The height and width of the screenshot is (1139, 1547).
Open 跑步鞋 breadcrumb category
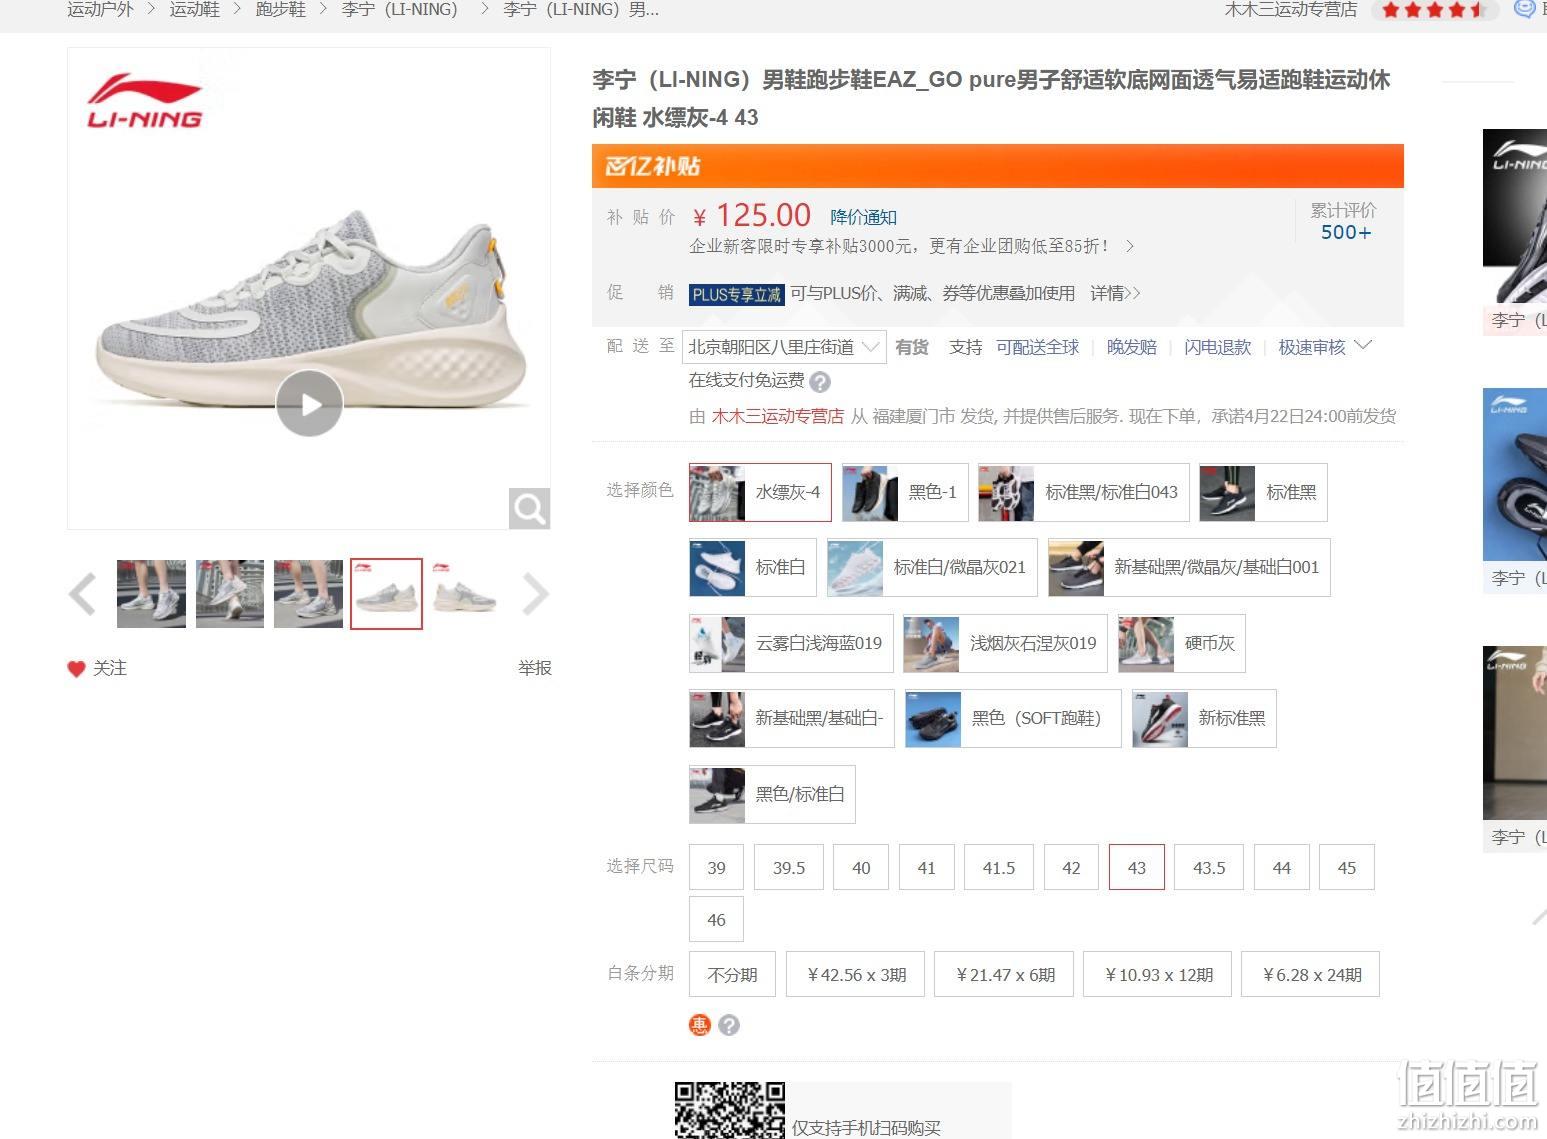(280, 10)
